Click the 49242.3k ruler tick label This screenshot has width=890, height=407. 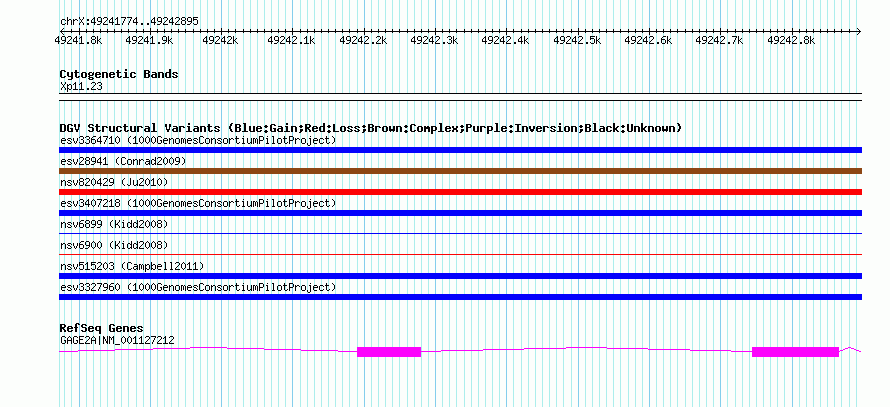coord(434,40)
